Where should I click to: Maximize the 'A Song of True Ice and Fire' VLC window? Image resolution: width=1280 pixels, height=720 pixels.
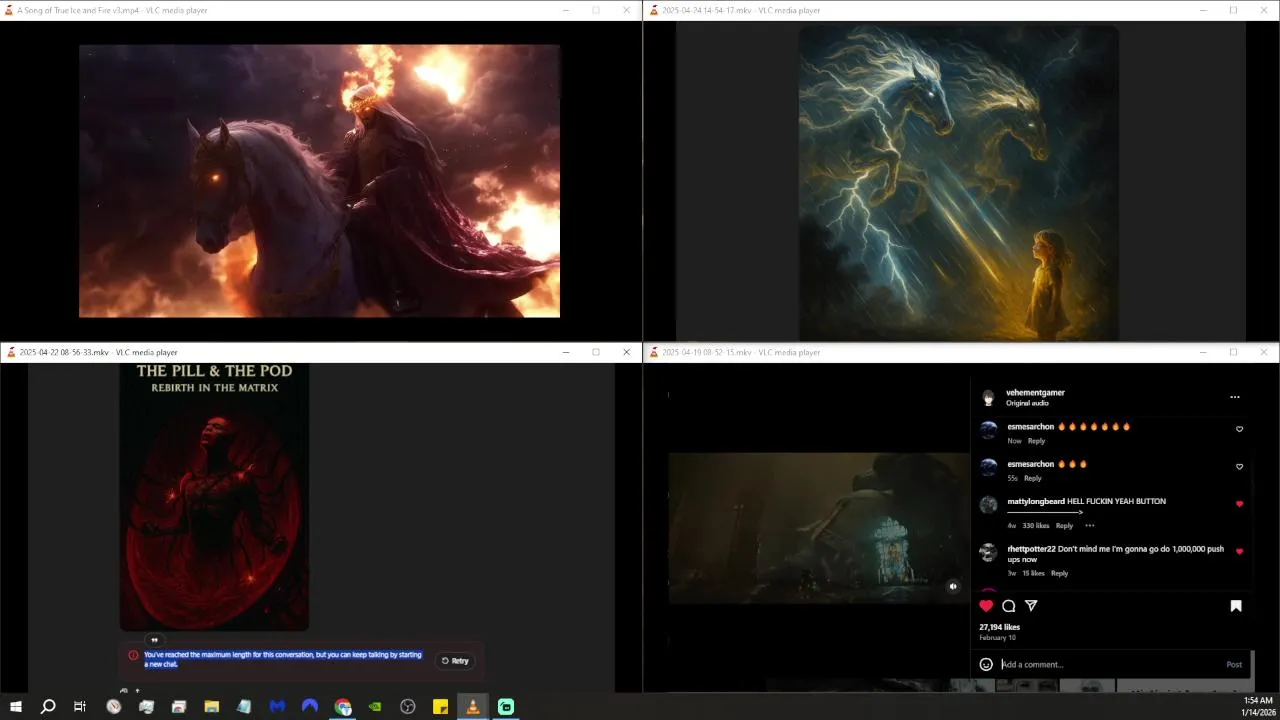[596, 10]
